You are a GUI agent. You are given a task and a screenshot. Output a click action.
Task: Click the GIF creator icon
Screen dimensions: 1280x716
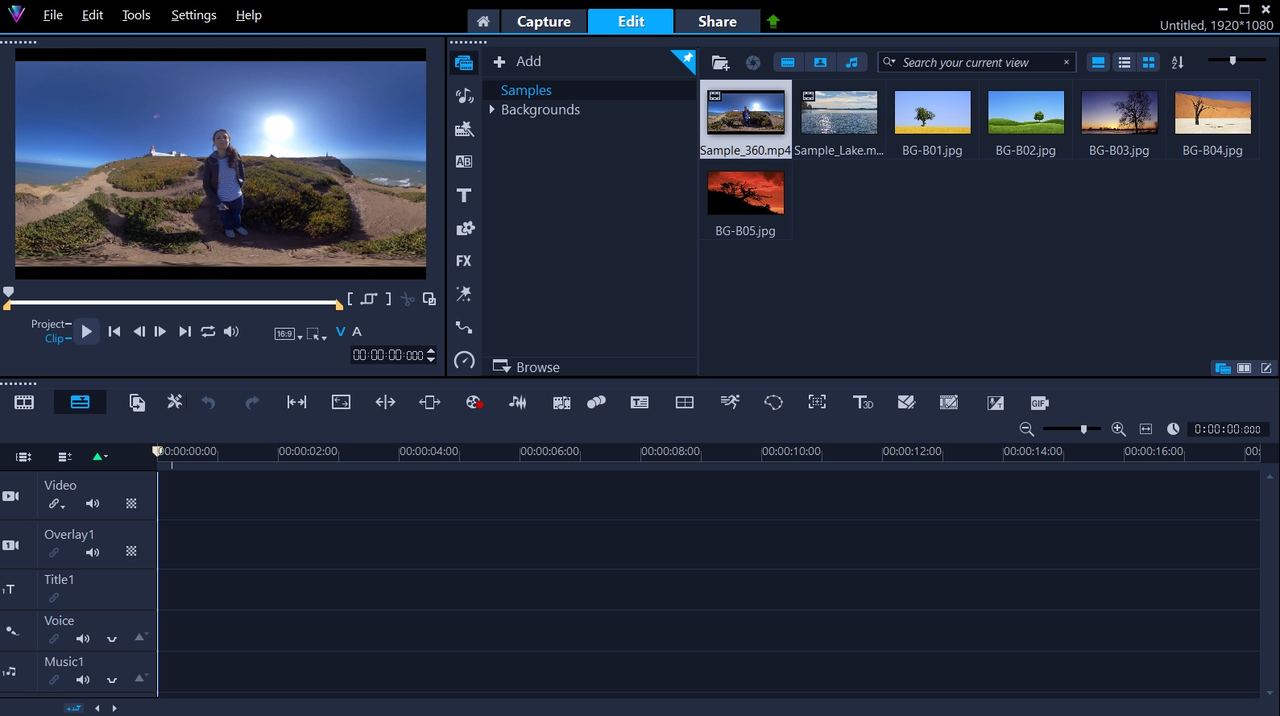coord(1039,403)
